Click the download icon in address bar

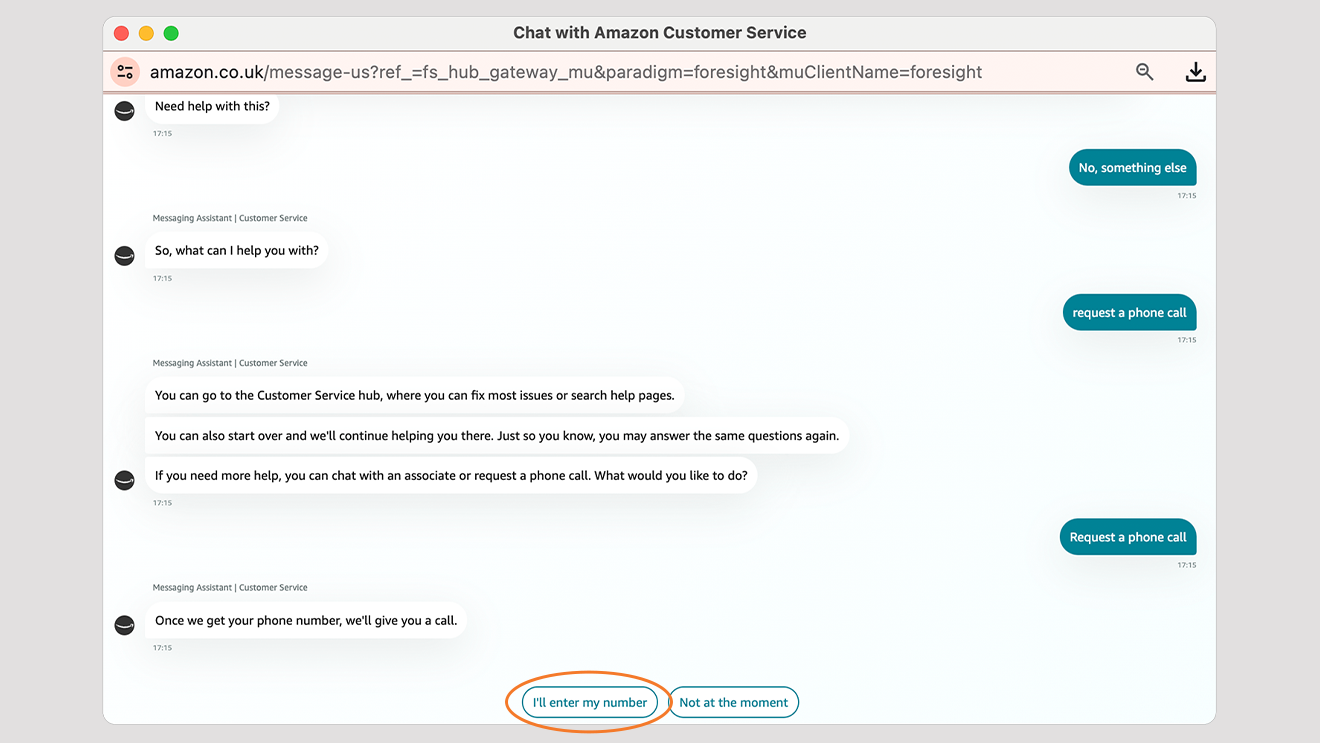[x=1195, y=72]
